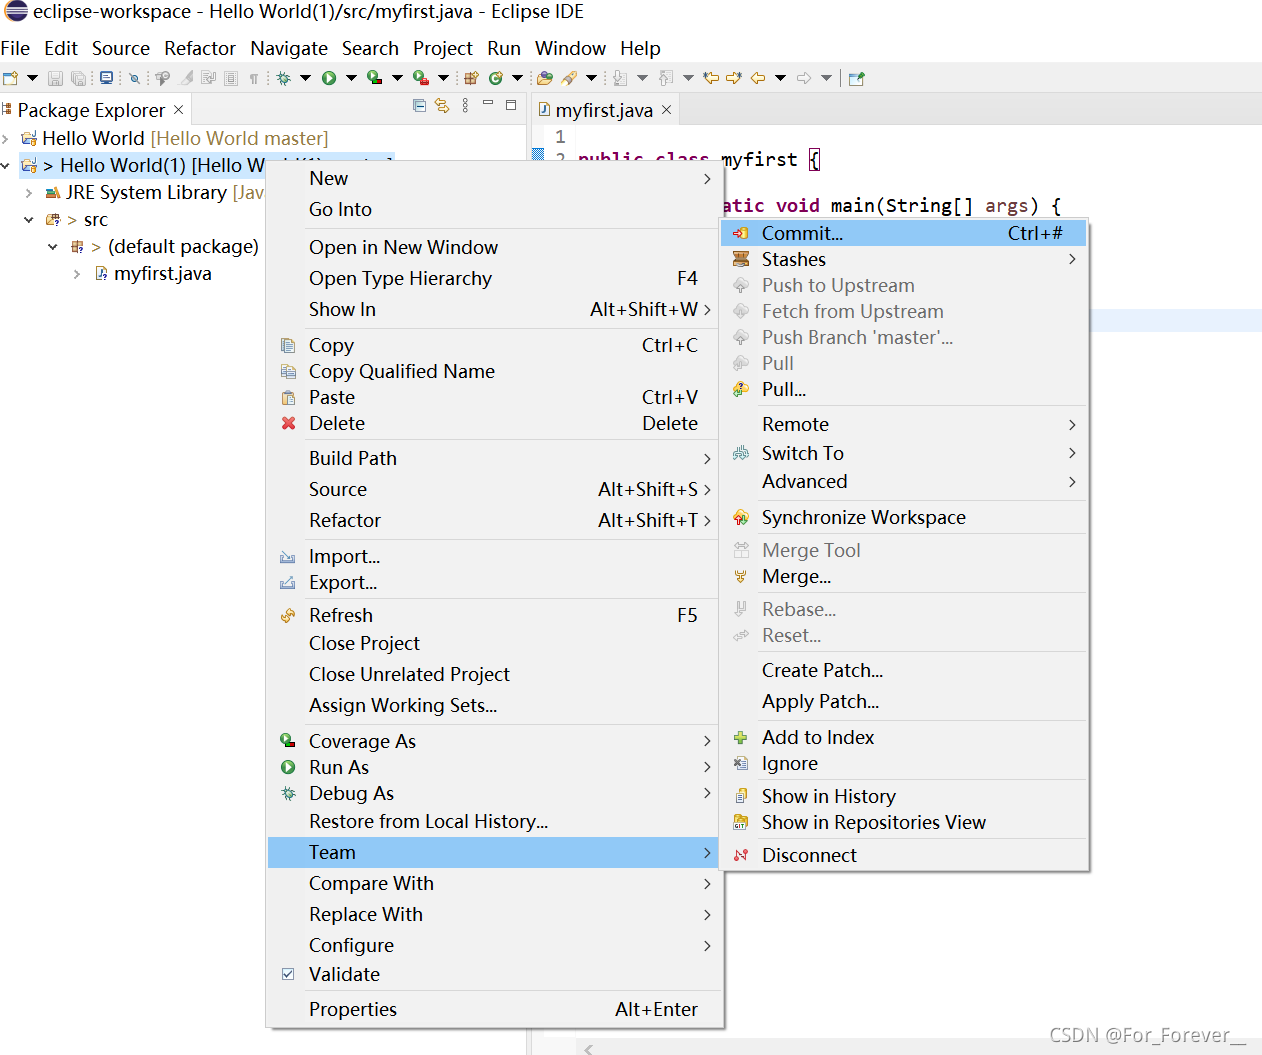Open the Help menu

coord(640,48)
